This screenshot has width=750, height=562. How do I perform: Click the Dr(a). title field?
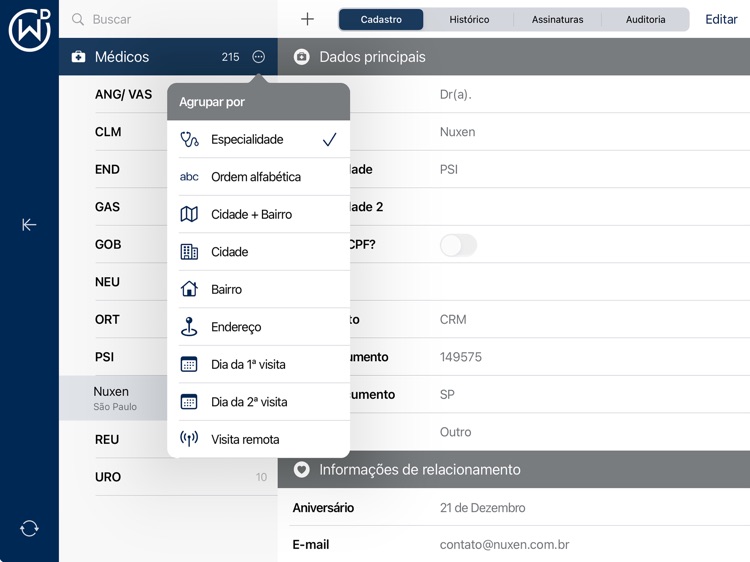(x=455, y=94)
